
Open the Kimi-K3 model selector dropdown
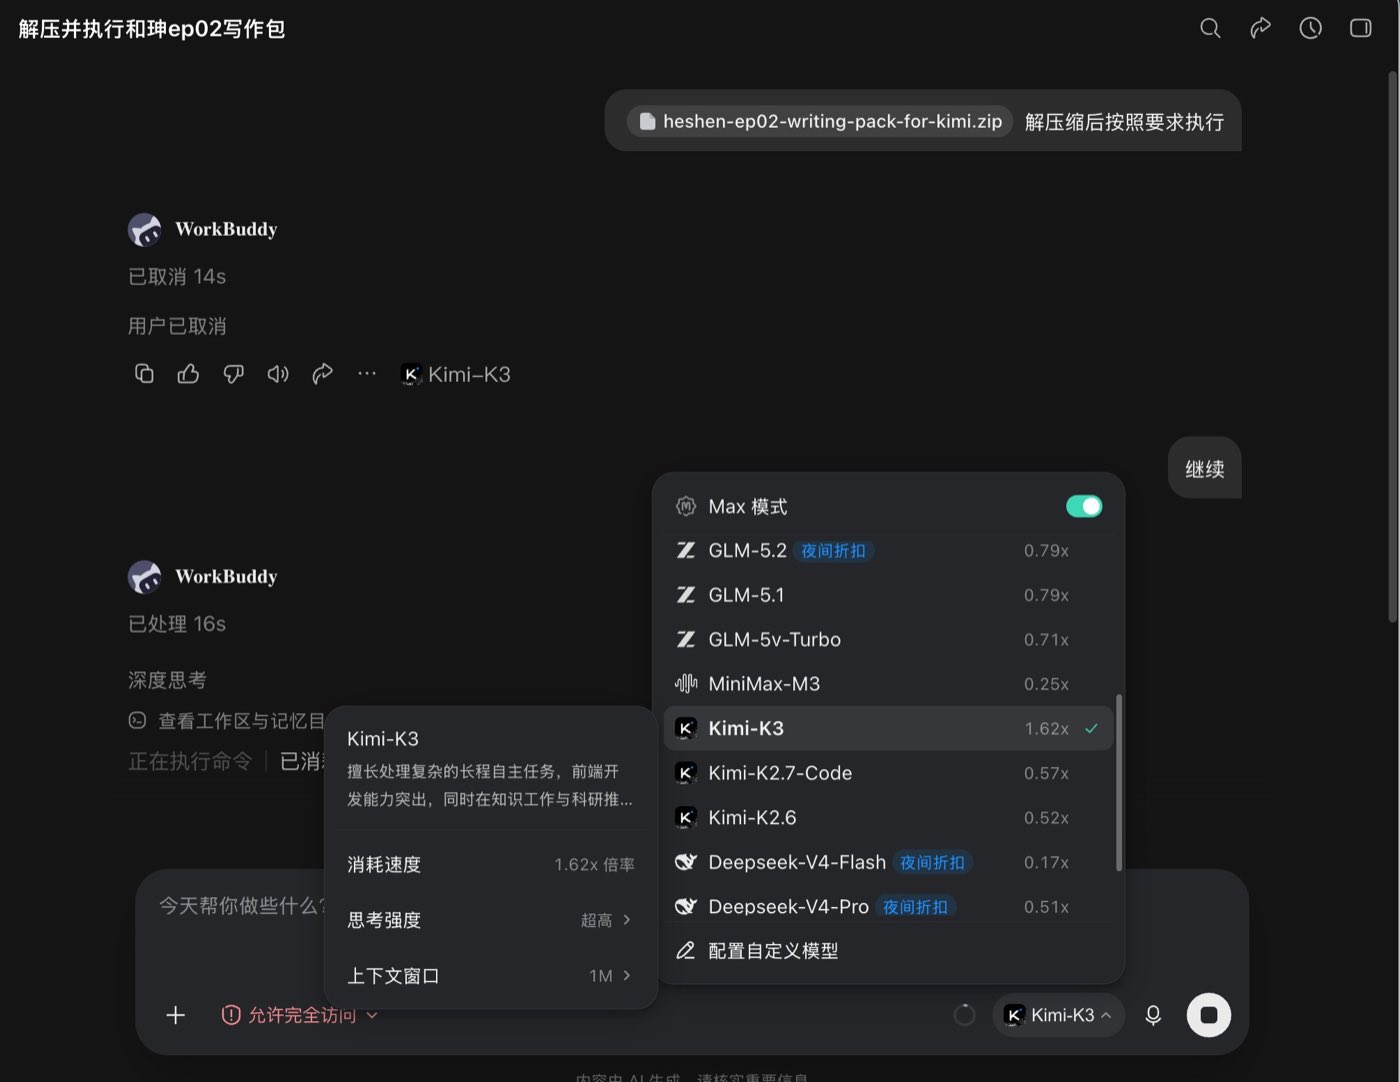coord(1058,1015)
